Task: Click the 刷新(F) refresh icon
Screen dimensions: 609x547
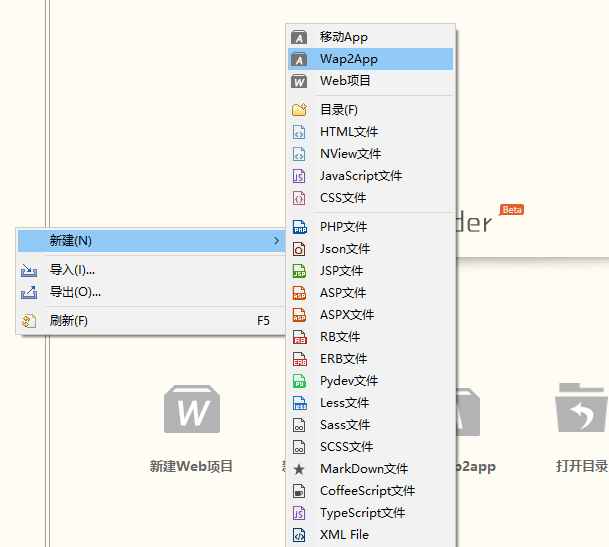Action: click(29, 321)
